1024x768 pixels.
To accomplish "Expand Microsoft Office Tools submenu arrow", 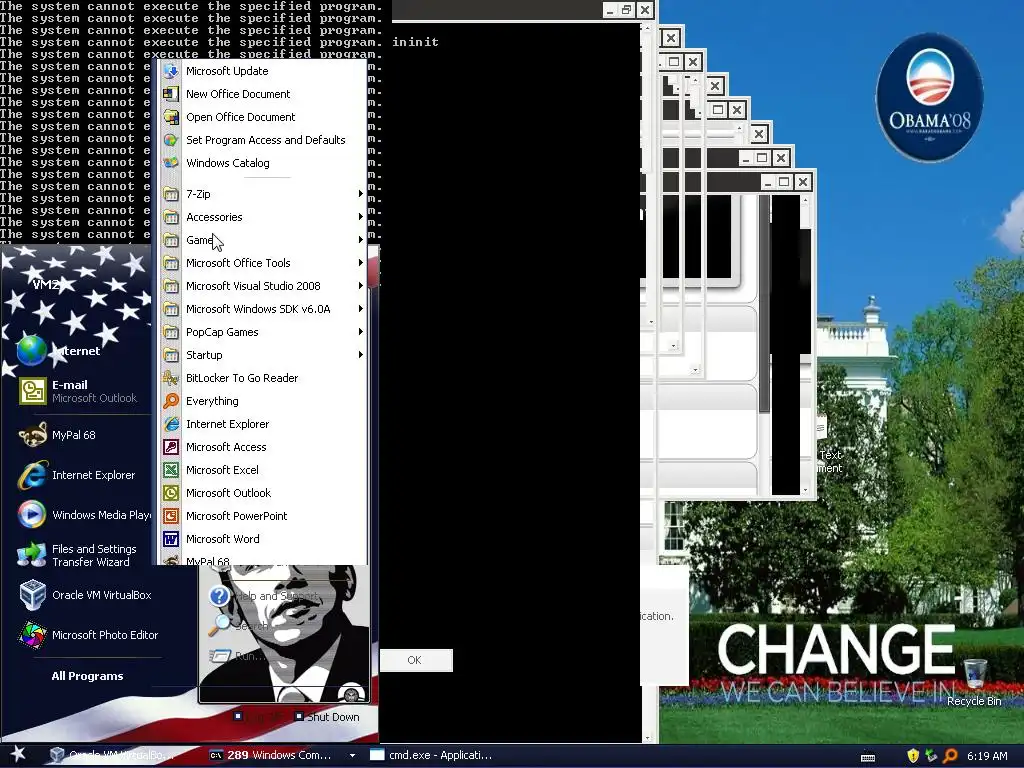I will click(x=360, y=263).
